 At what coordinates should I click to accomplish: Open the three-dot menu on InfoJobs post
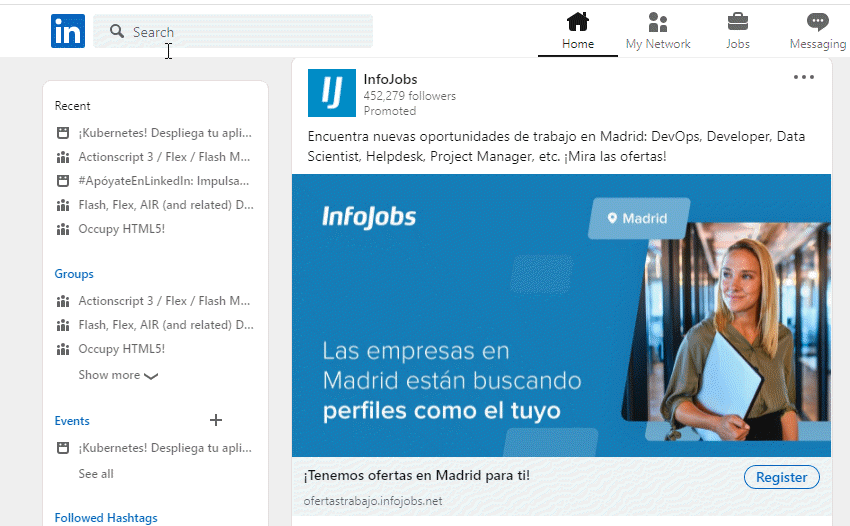coord(803,77)
